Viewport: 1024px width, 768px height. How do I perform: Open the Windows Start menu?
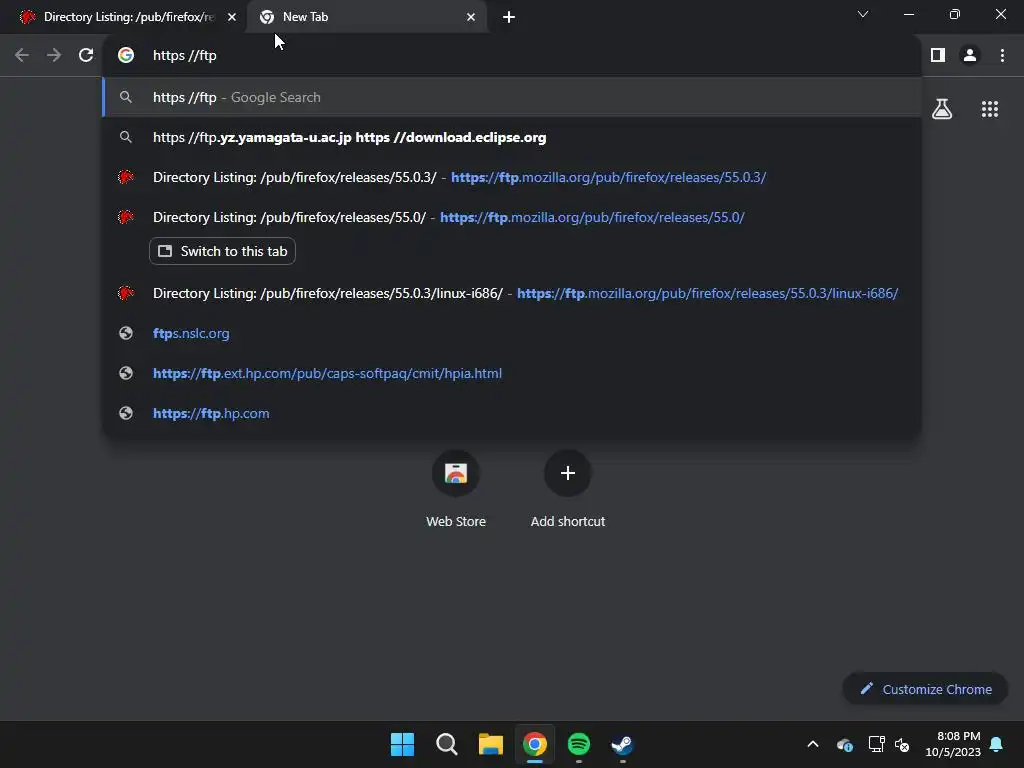(402, 744)
